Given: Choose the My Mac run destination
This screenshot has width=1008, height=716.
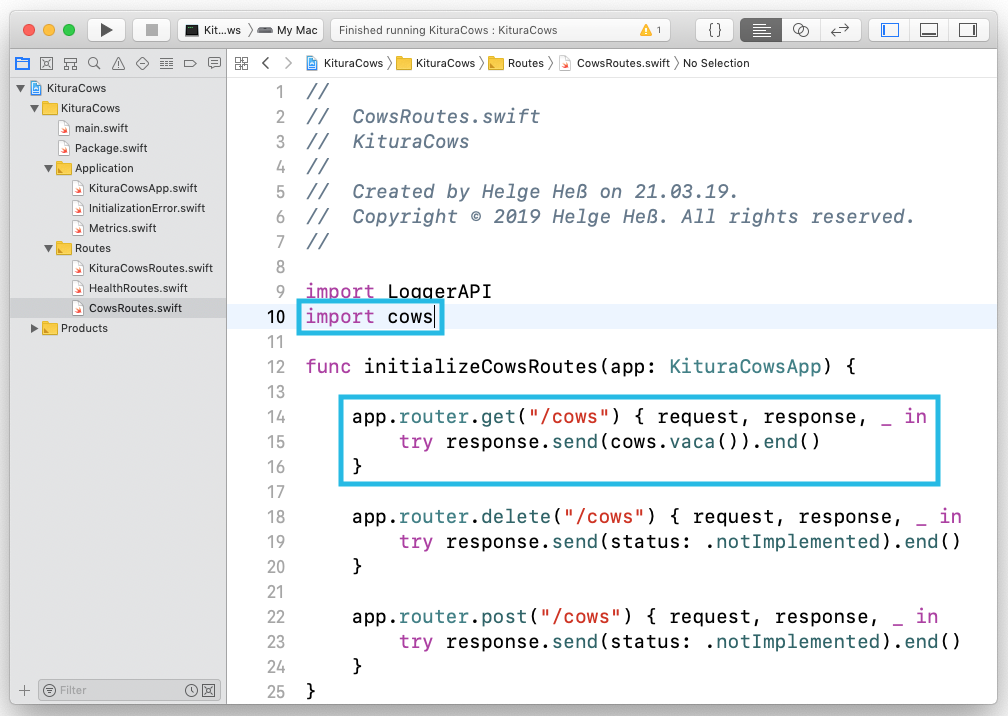Looking at the screenshot, I should point(289,30).
